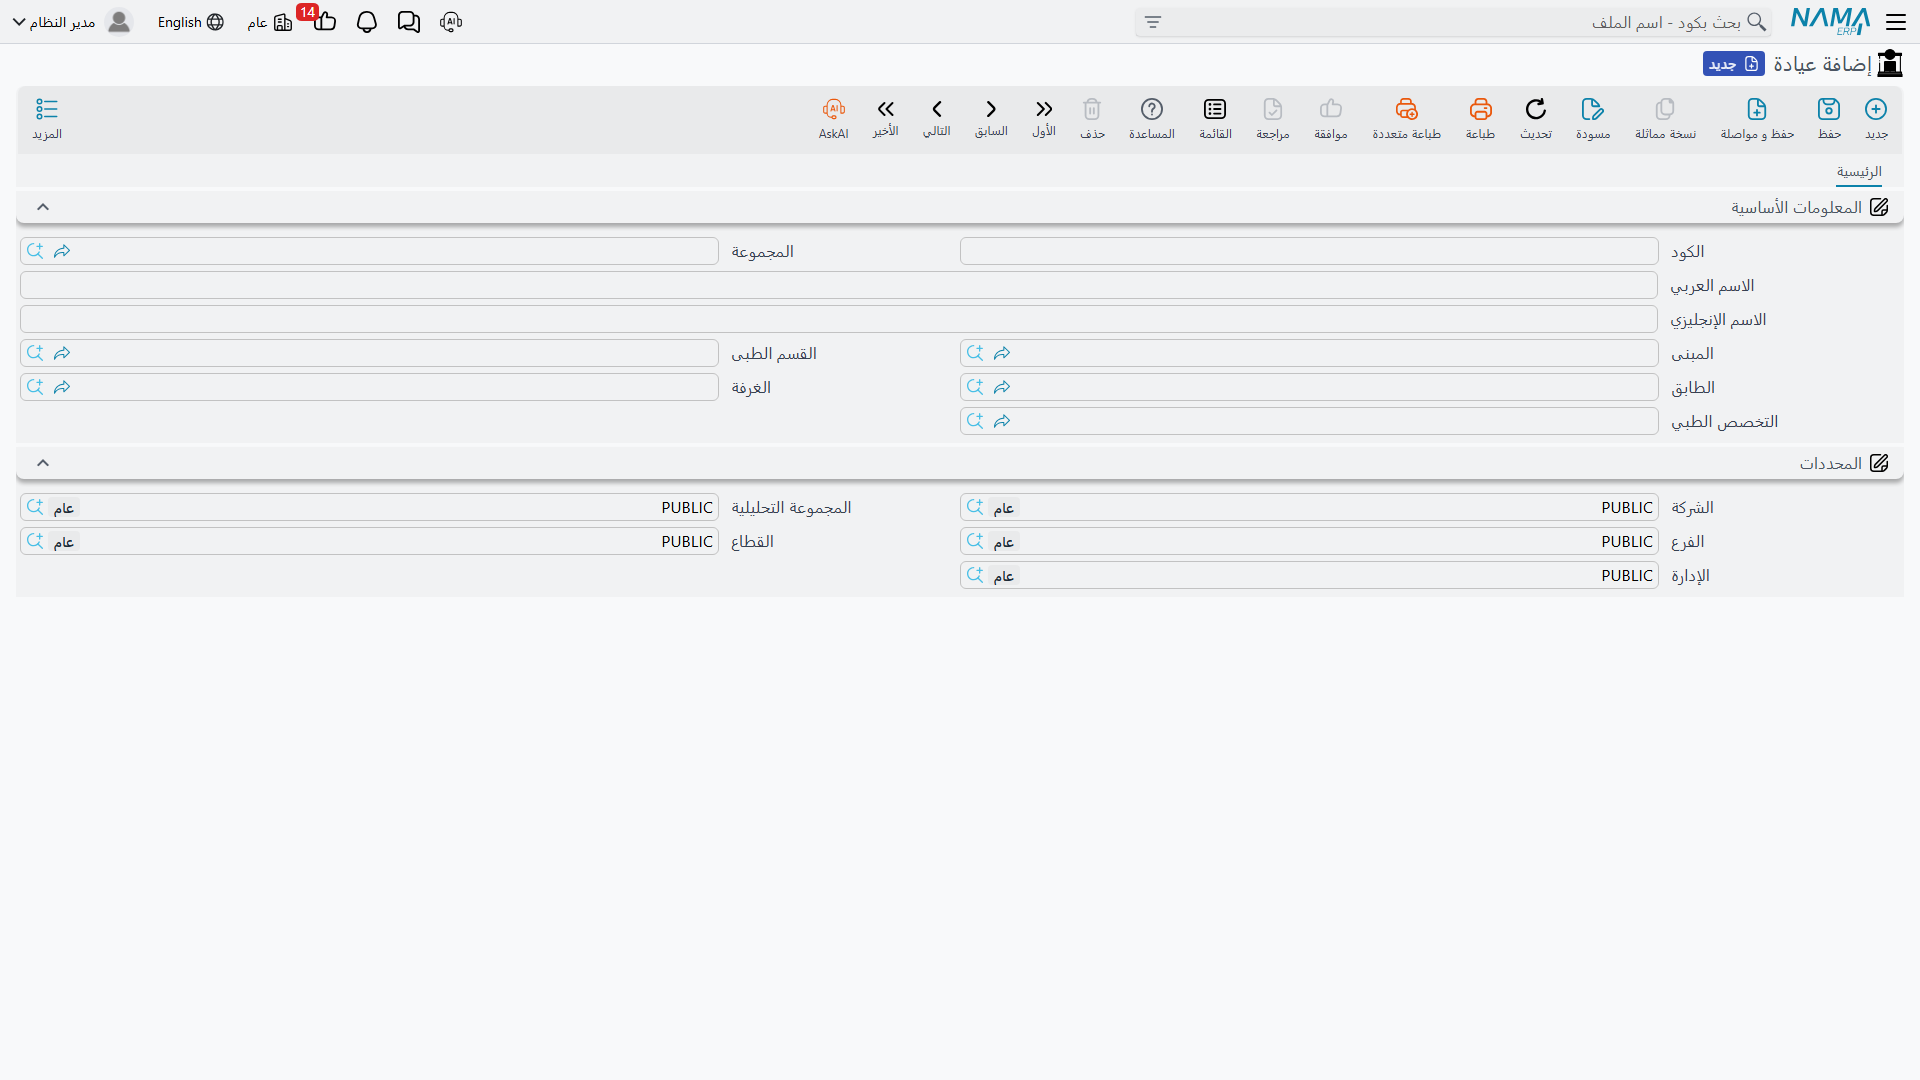The height and width of the screenshot is (1080, 1920).
Task: Save the record with حفظ icon
Action: tap(1829, 109)
